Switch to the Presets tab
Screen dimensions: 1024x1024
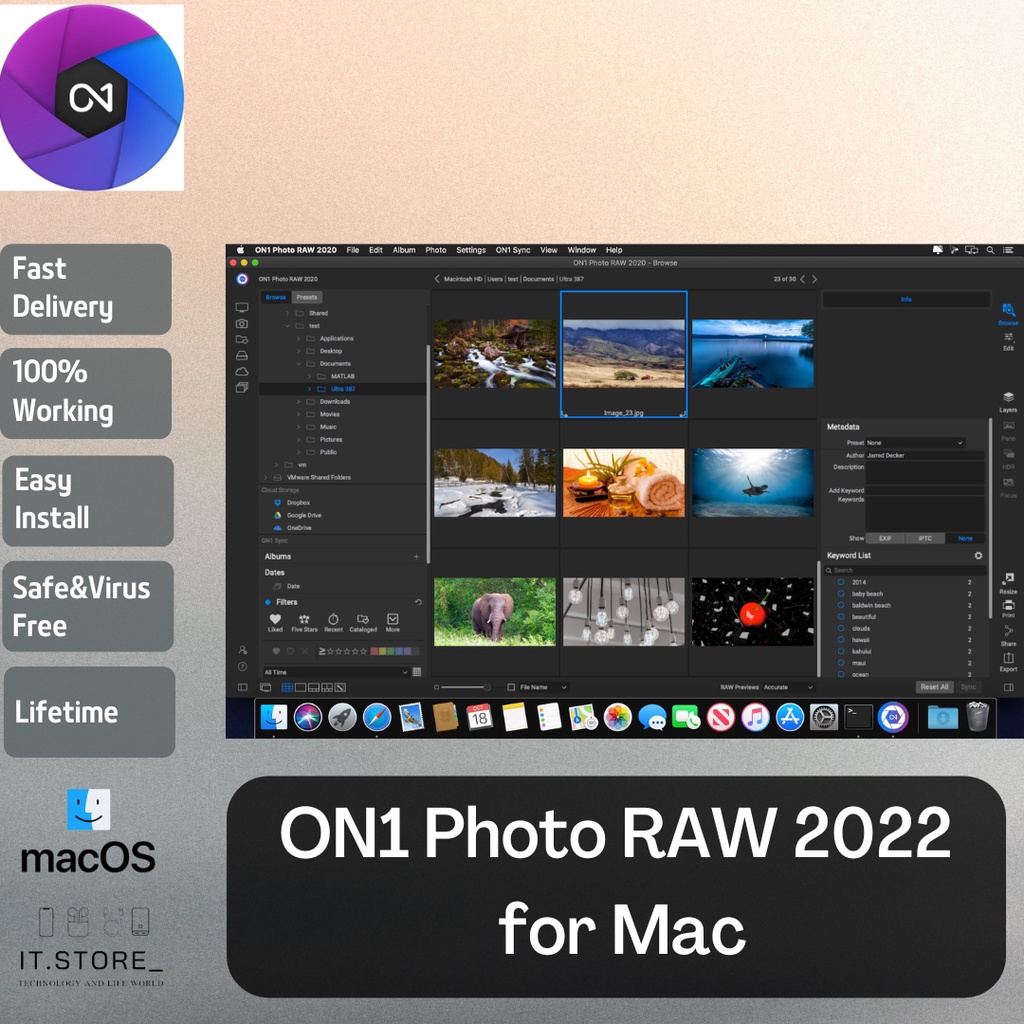tap(306, 297)
